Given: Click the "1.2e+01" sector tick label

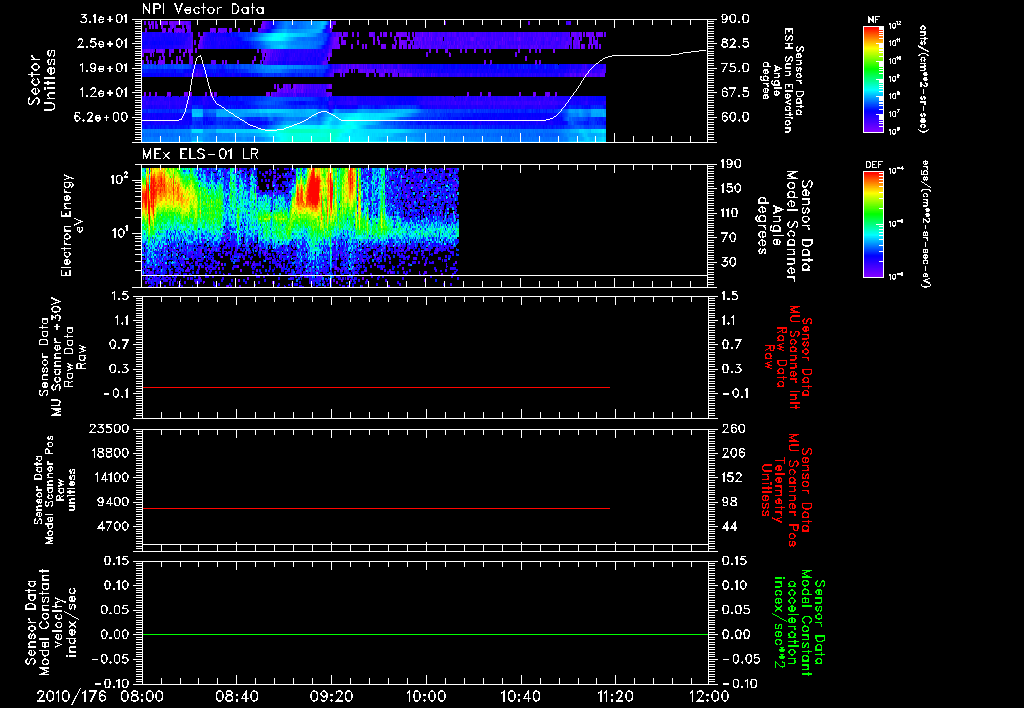Looking at the screenshot, I should point(104,93).
